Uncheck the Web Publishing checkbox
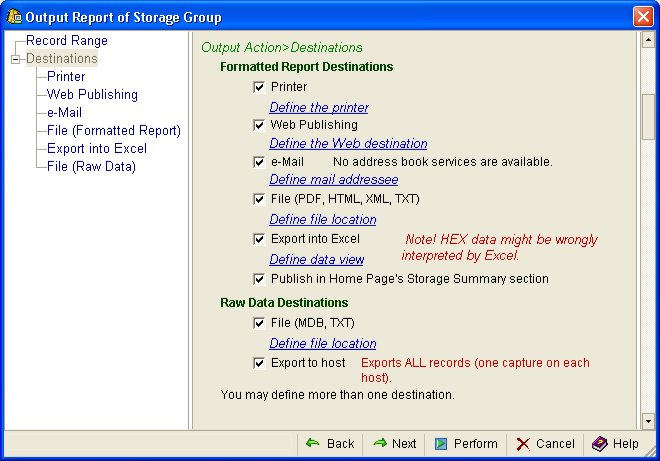 coord(259,125)
